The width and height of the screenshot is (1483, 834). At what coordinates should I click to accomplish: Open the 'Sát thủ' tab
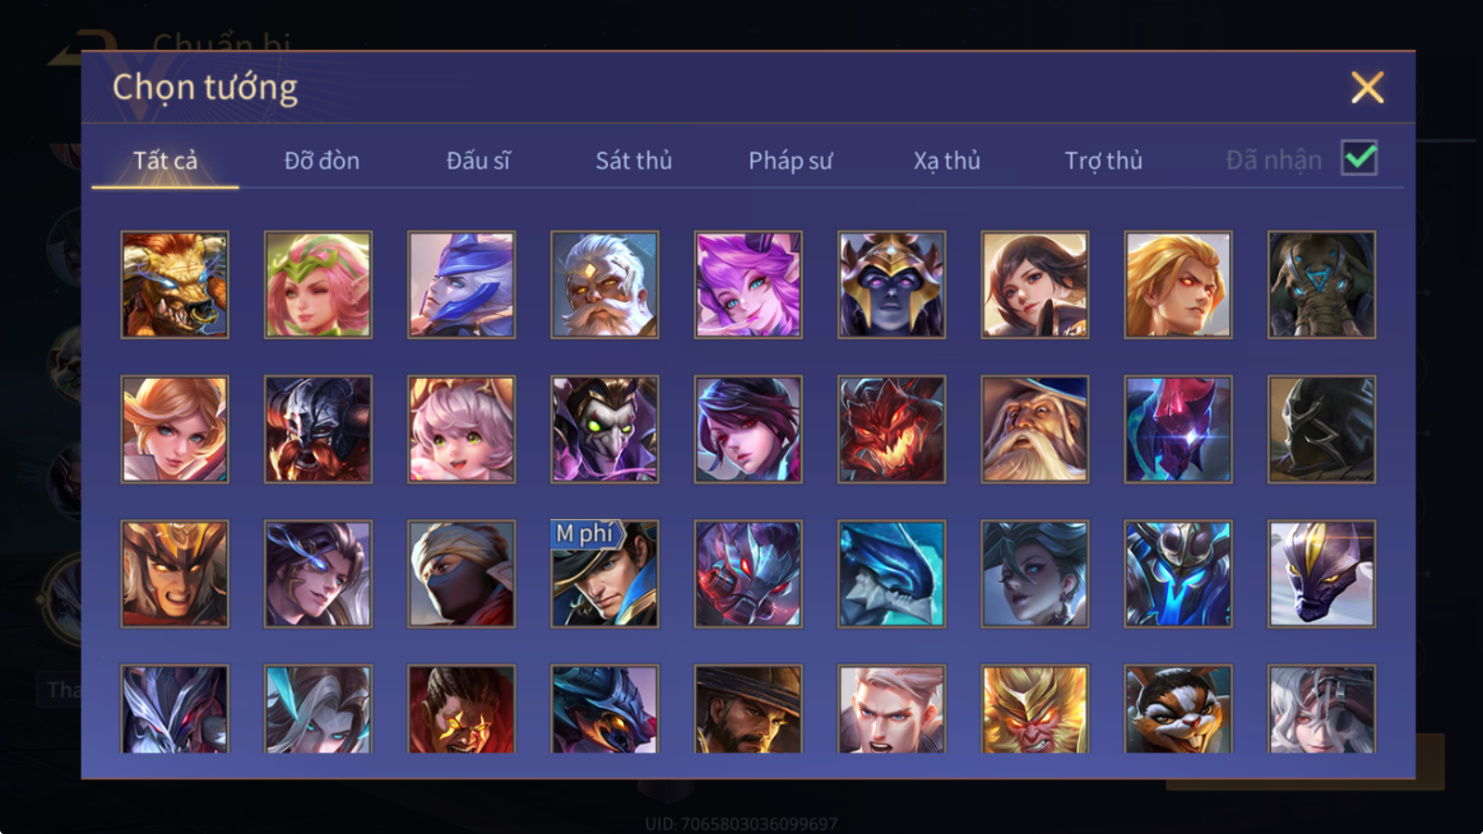pos(634,160)
